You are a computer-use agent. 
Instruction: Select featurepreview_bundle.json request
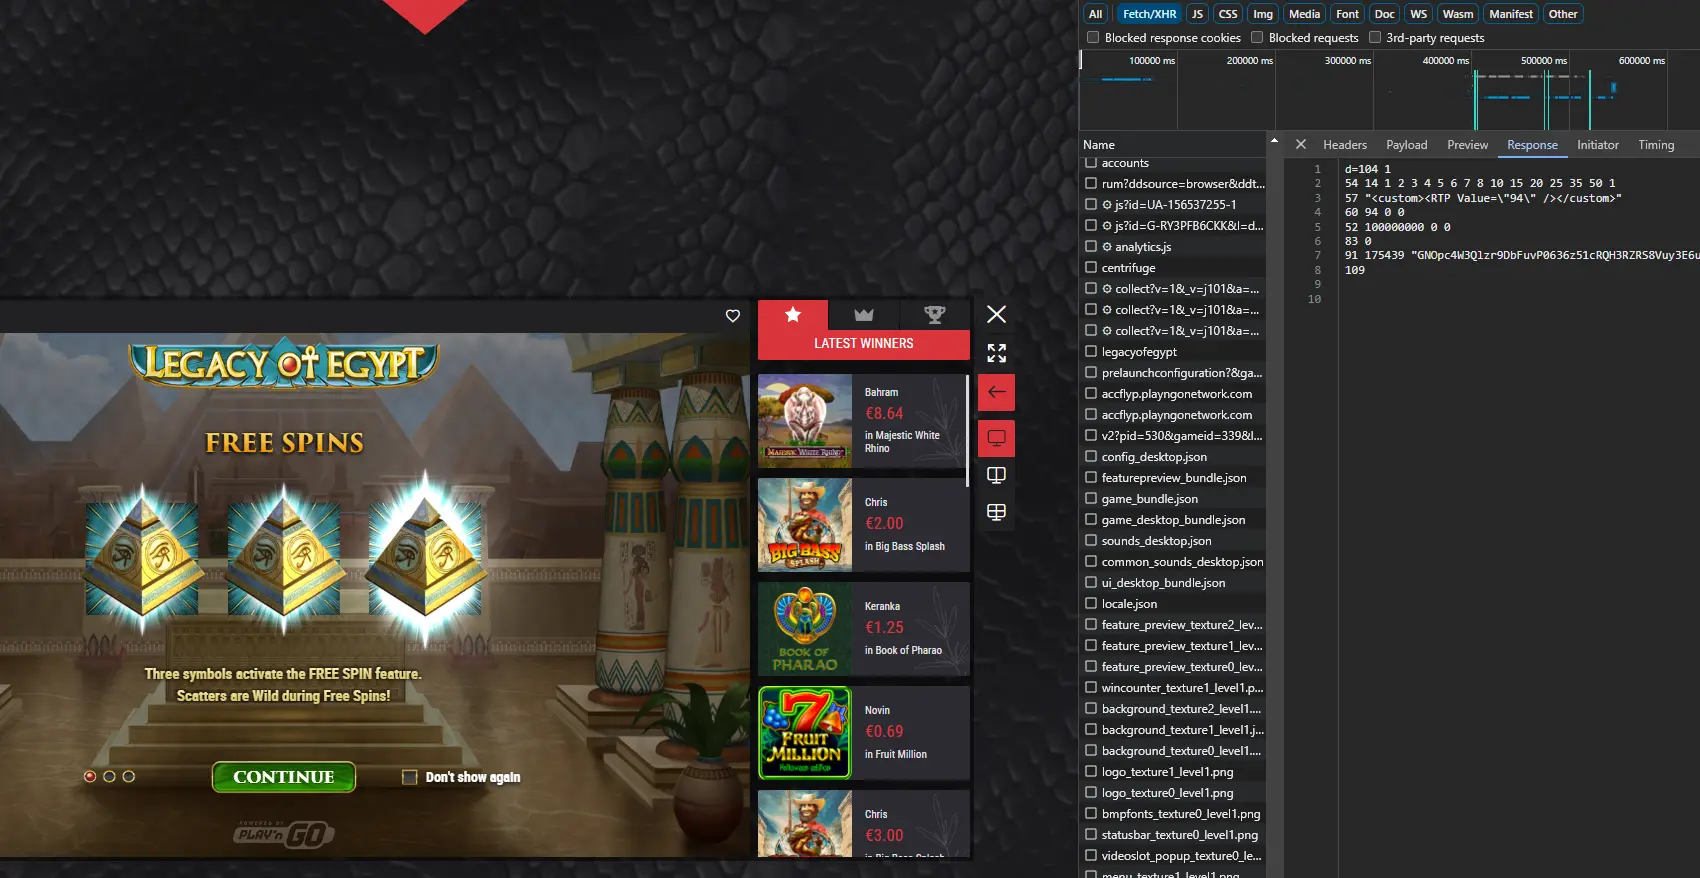coord(1174,478)
